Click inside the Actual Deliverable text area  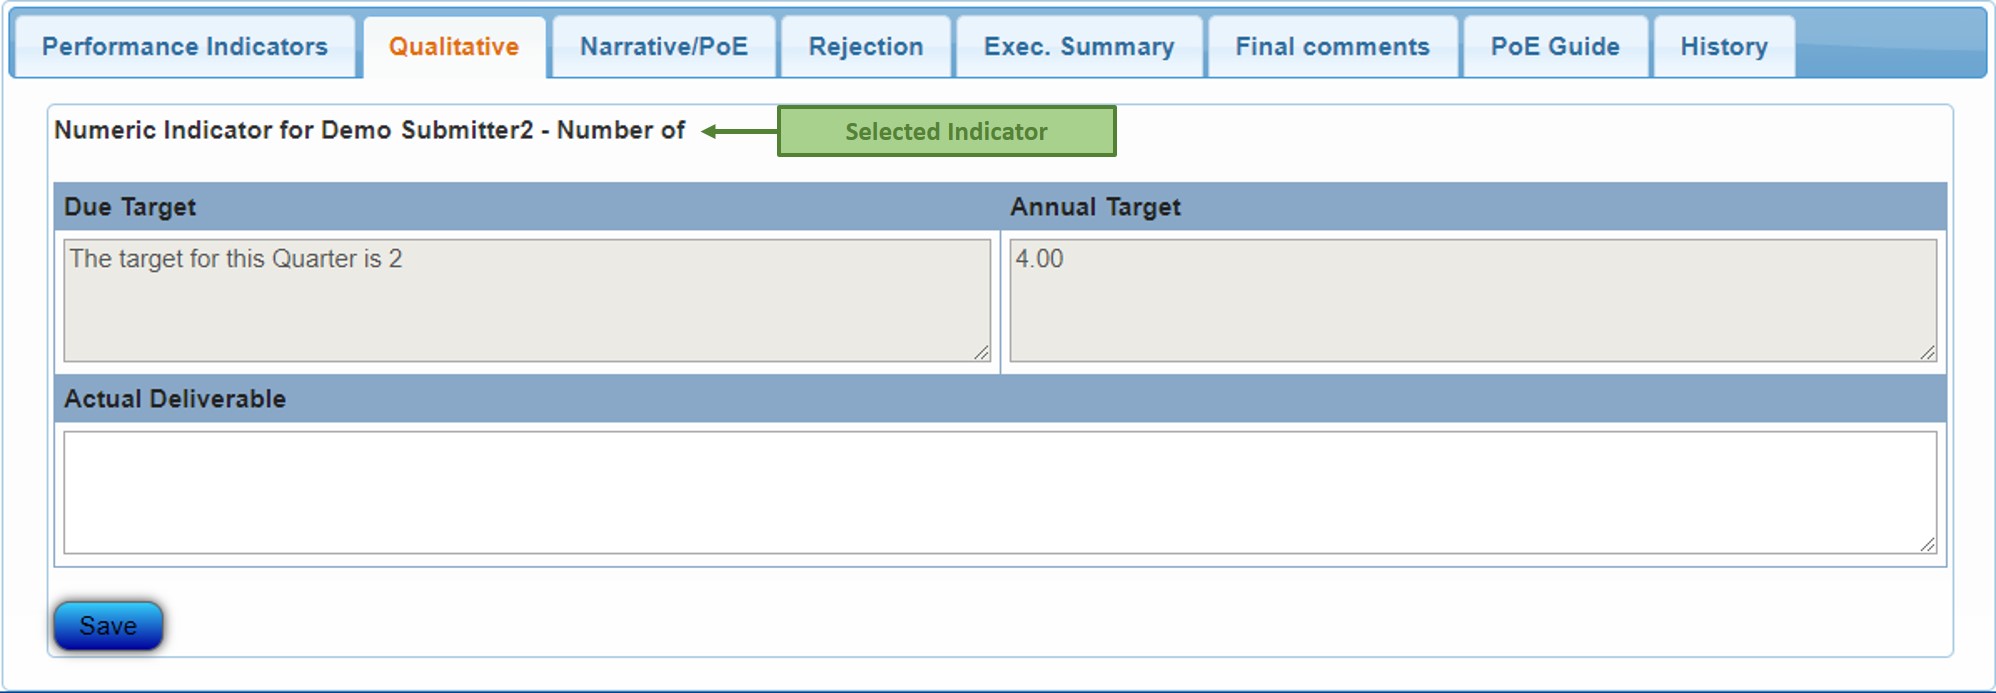(1000, 492)
